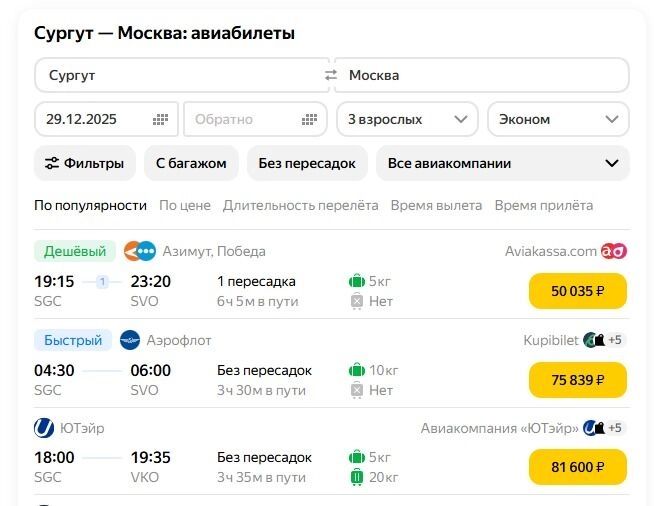The height and width of the screenshot is (506, 654).
Task: Sort results by "По цене"
Action: tap(185, 205)
